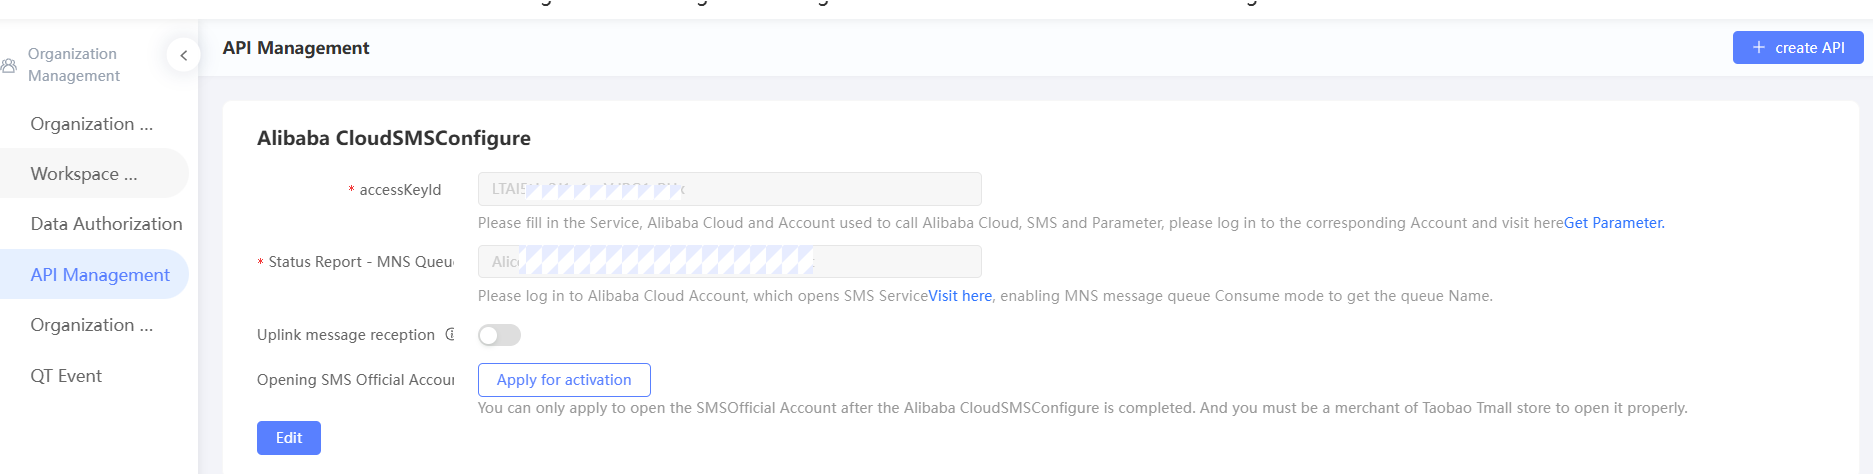Click the info icon beside Uplink message reception
The image size is (1874, 474).
pyautogui.click(x=450, y=334)
